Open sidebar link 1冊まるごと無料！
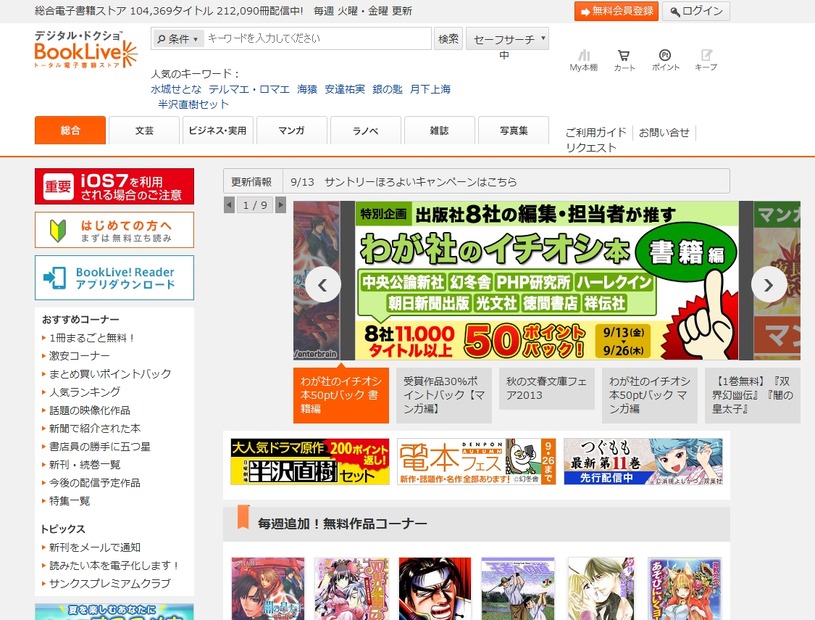 pyautogui.click(x=91, y=338)
